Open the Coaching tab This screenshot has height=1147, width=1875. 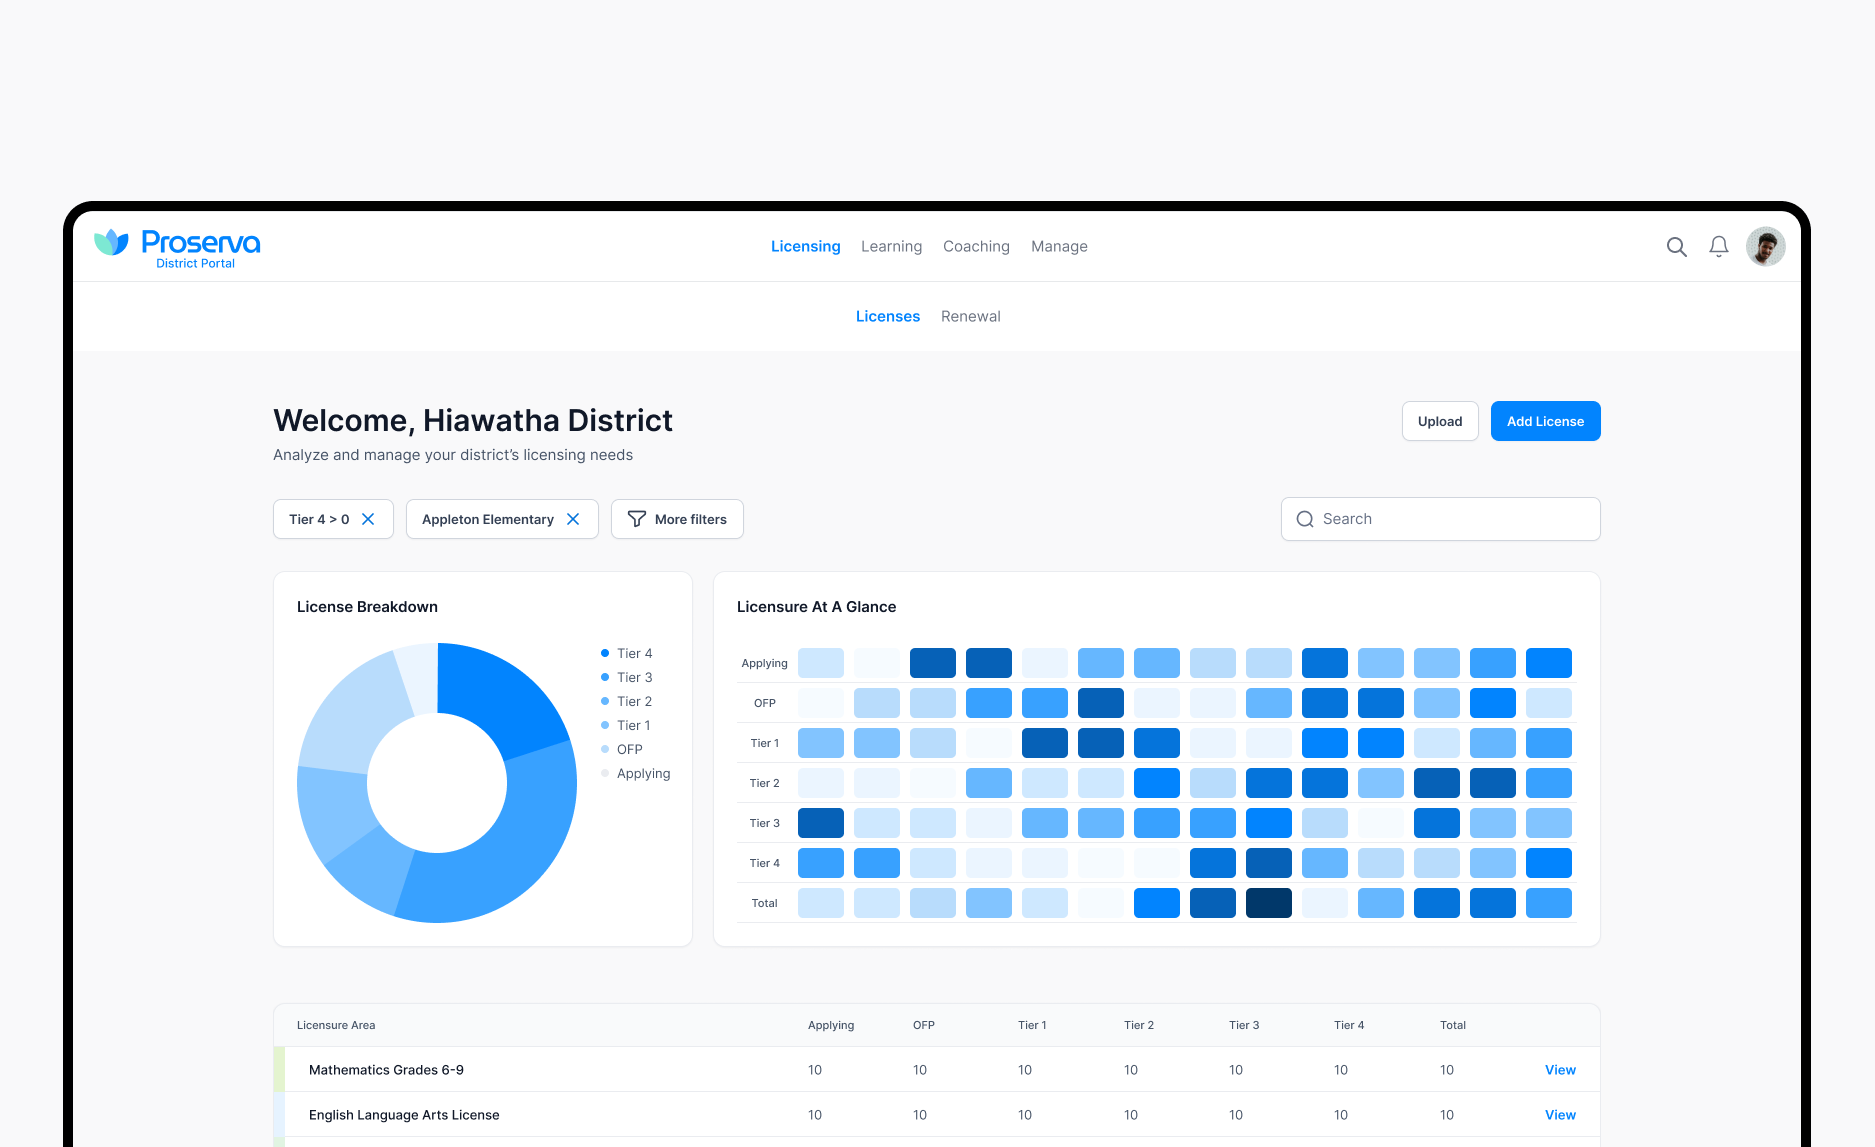(x=976, y=246)
